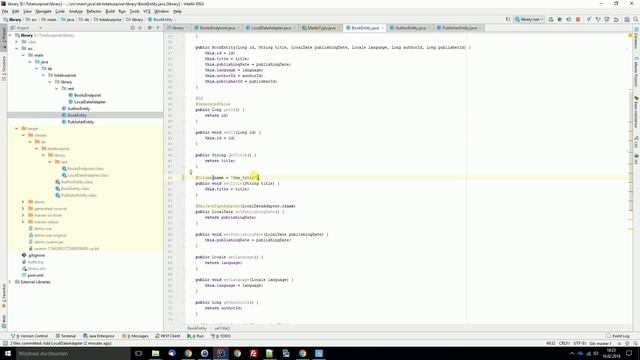Open the Messages tool window
The image size is (640, 360).
[x=135, y=336]
